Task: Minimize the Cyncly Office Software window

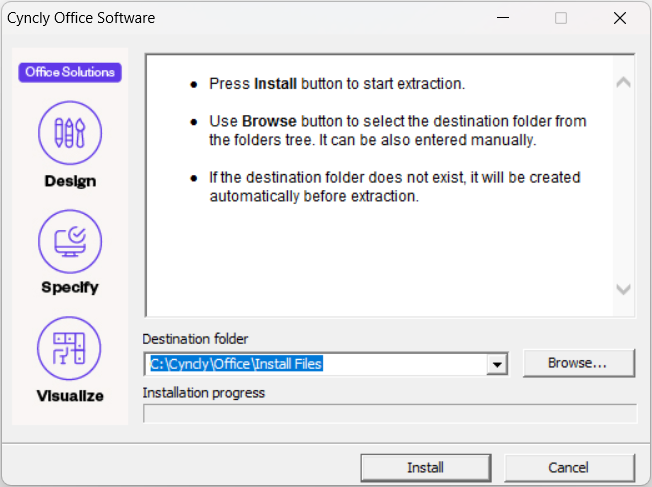Action: [503, 18]
